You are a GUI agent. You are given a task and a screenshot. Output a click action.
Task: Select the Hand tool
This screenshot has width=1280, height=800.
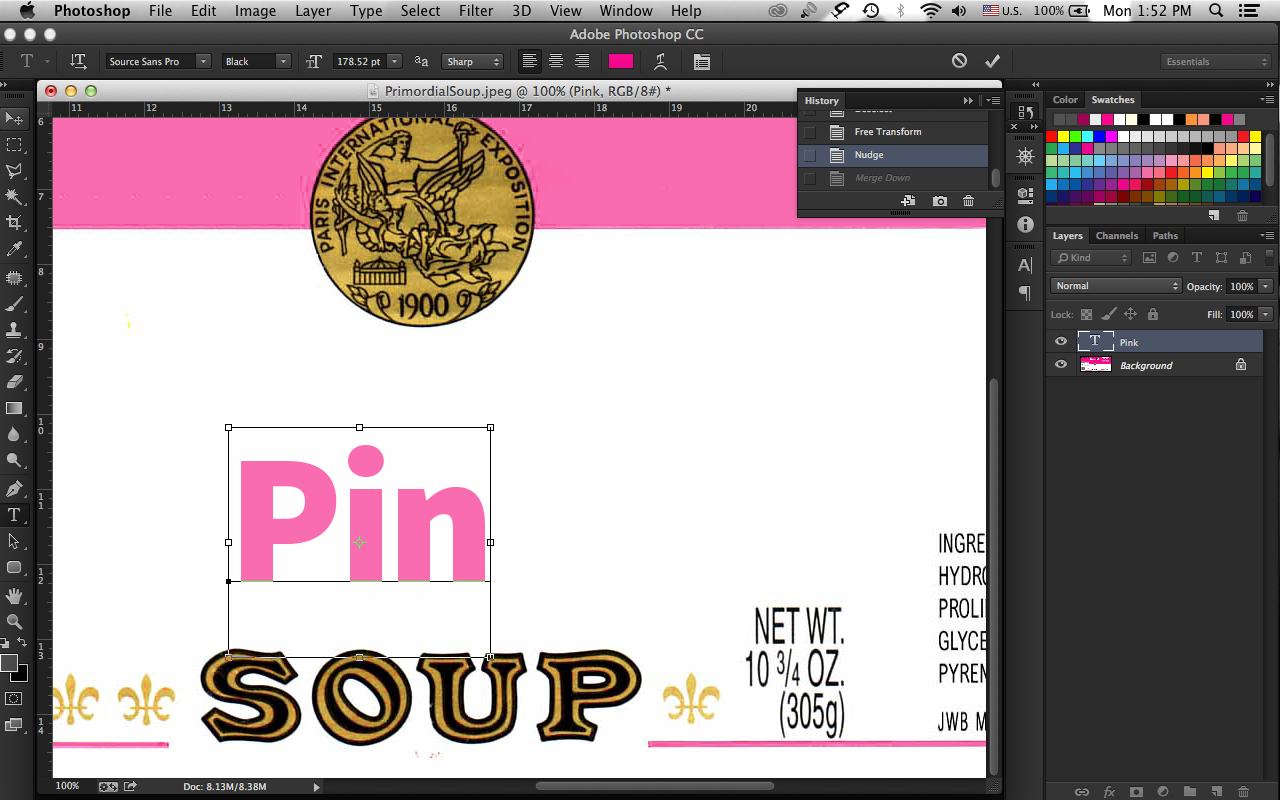[x=14, y=596]
